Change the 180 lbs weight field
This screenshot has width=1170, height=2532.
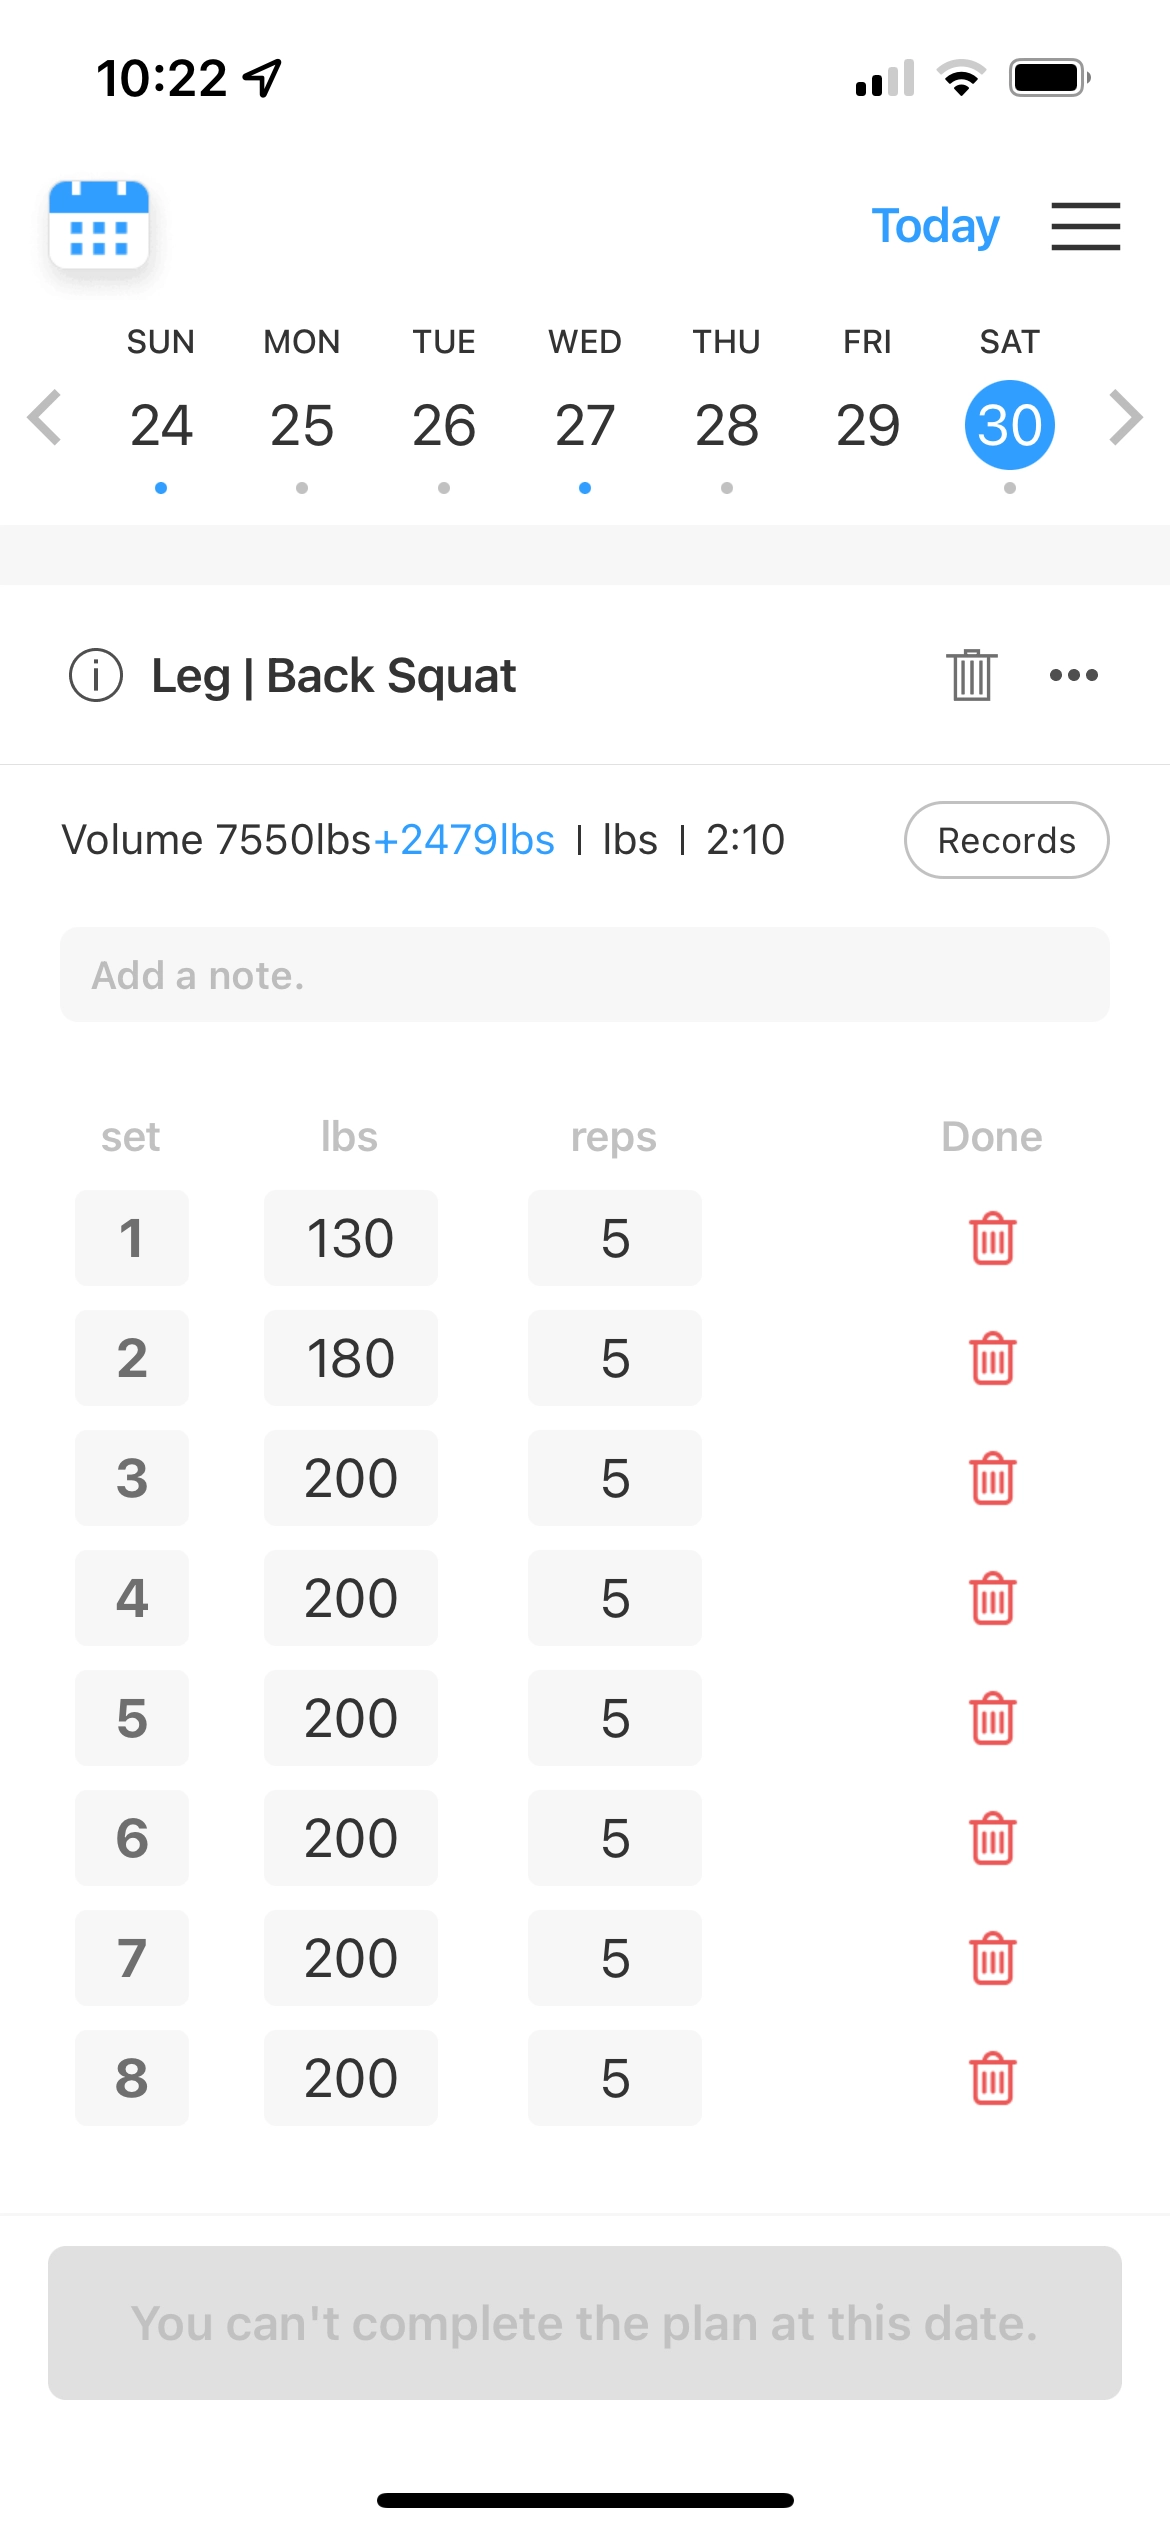tap(351, 1359)
